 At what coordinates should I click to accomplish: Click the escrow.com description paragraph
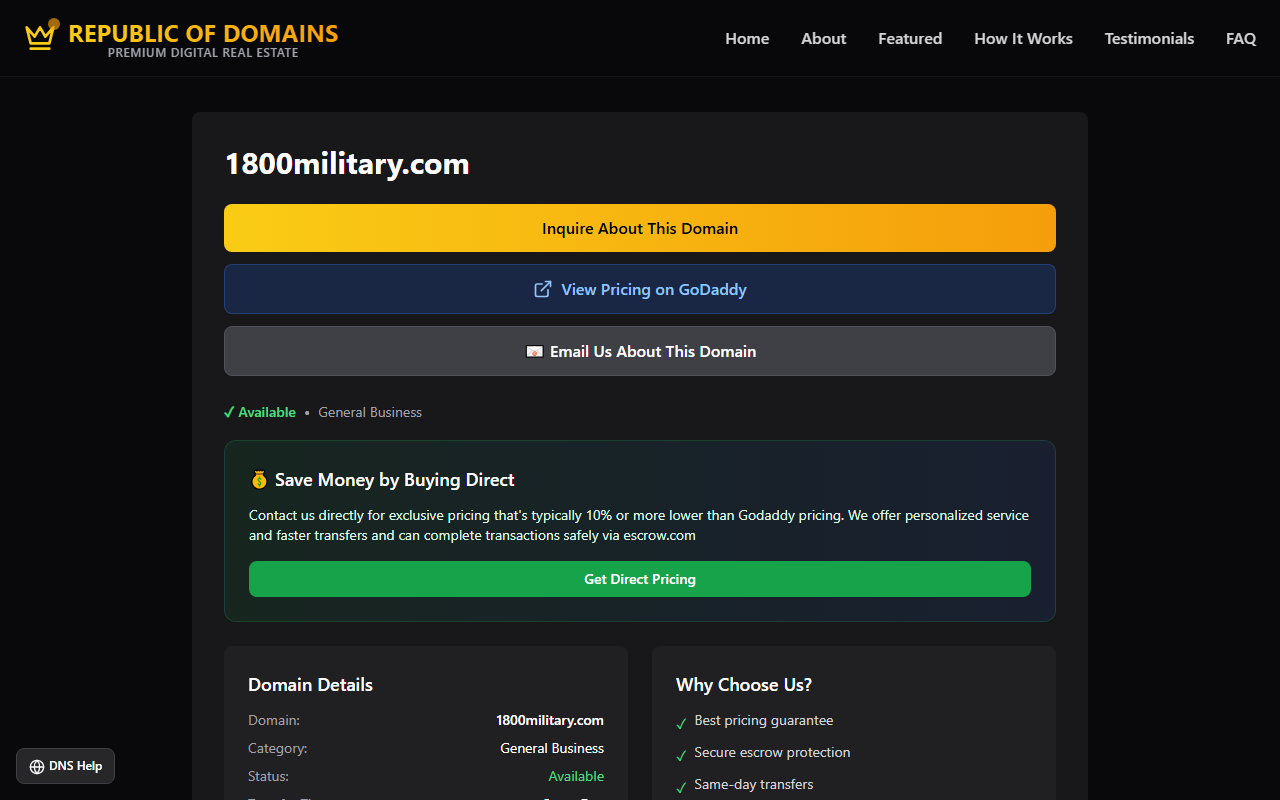click(639, 525)
